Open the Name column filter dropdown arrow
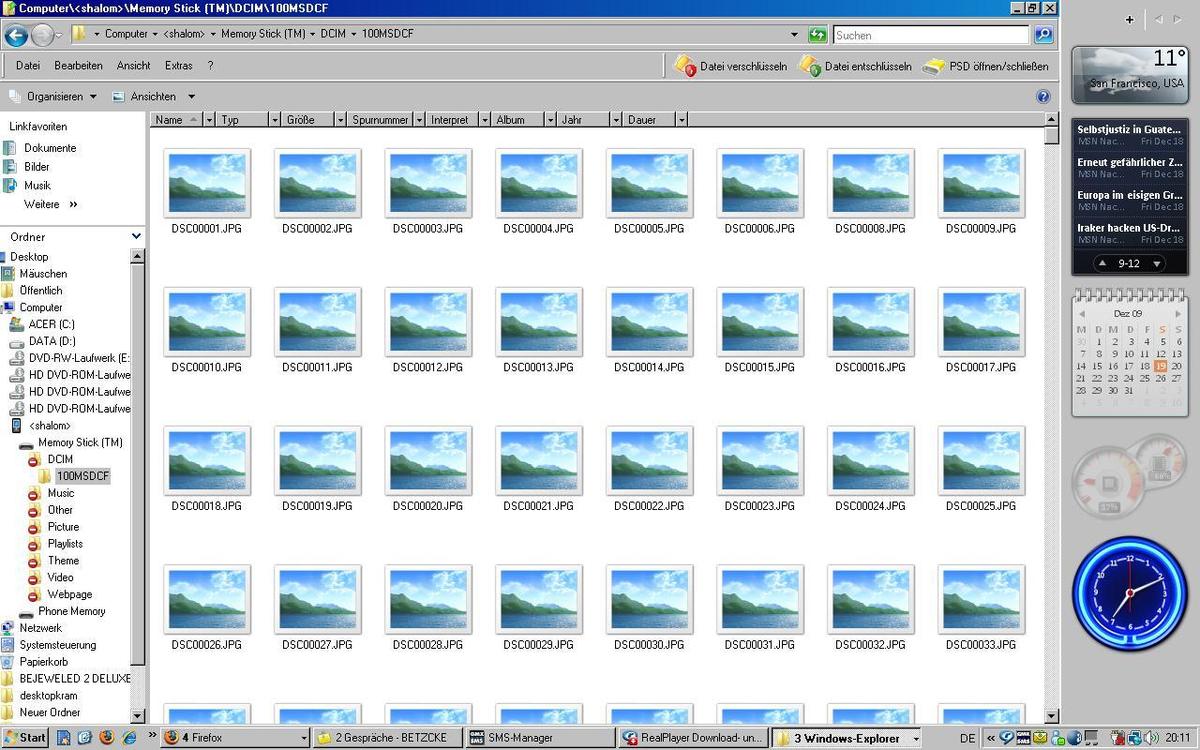 (209, 120)
